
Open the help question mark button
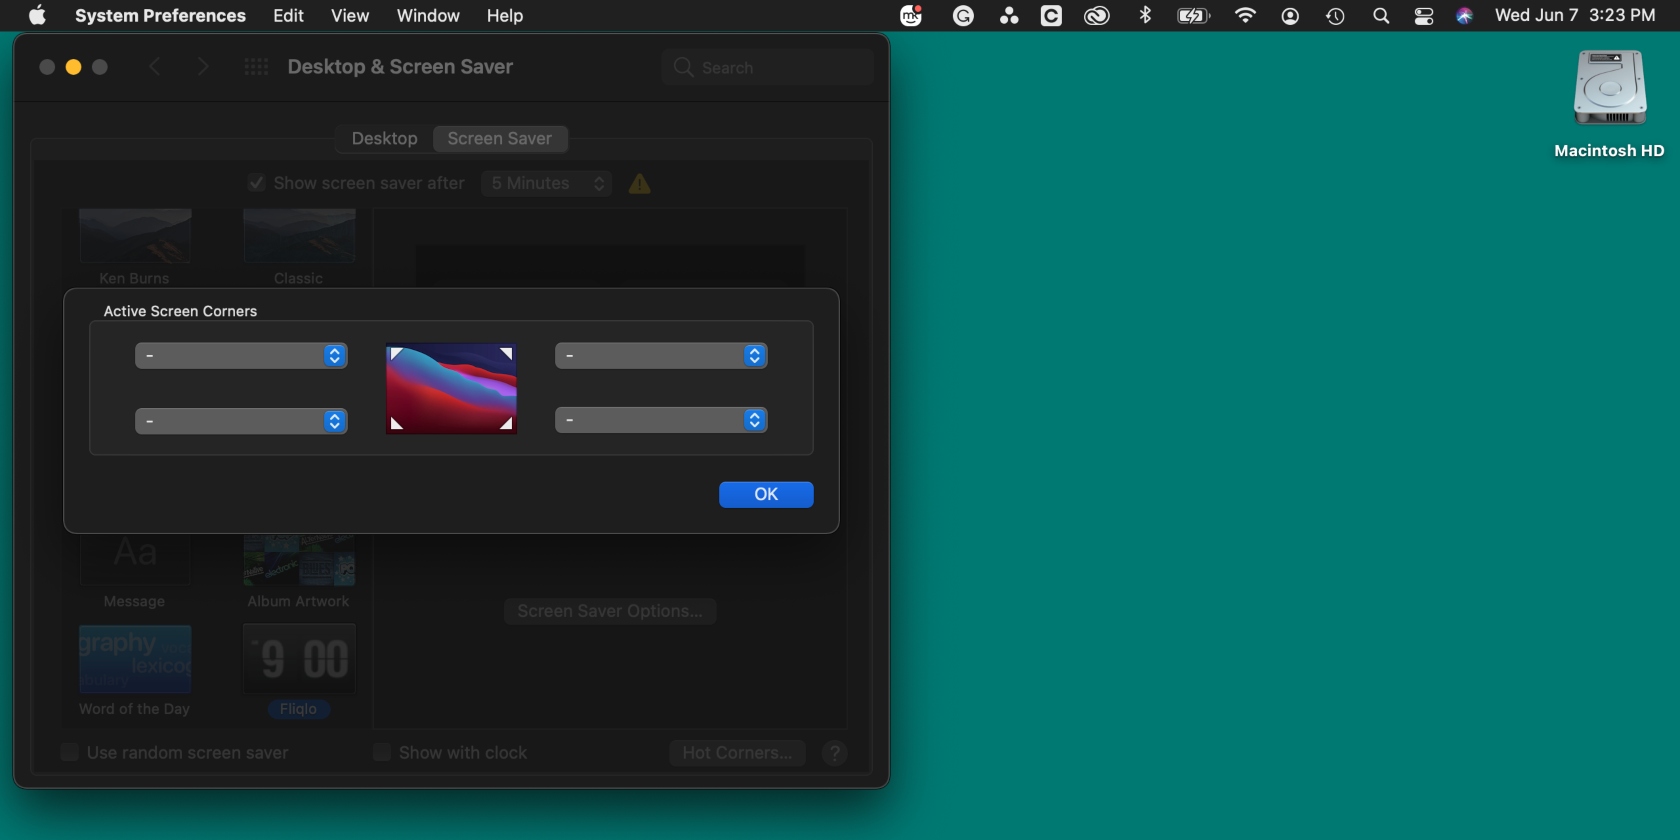tap(835, 753)
